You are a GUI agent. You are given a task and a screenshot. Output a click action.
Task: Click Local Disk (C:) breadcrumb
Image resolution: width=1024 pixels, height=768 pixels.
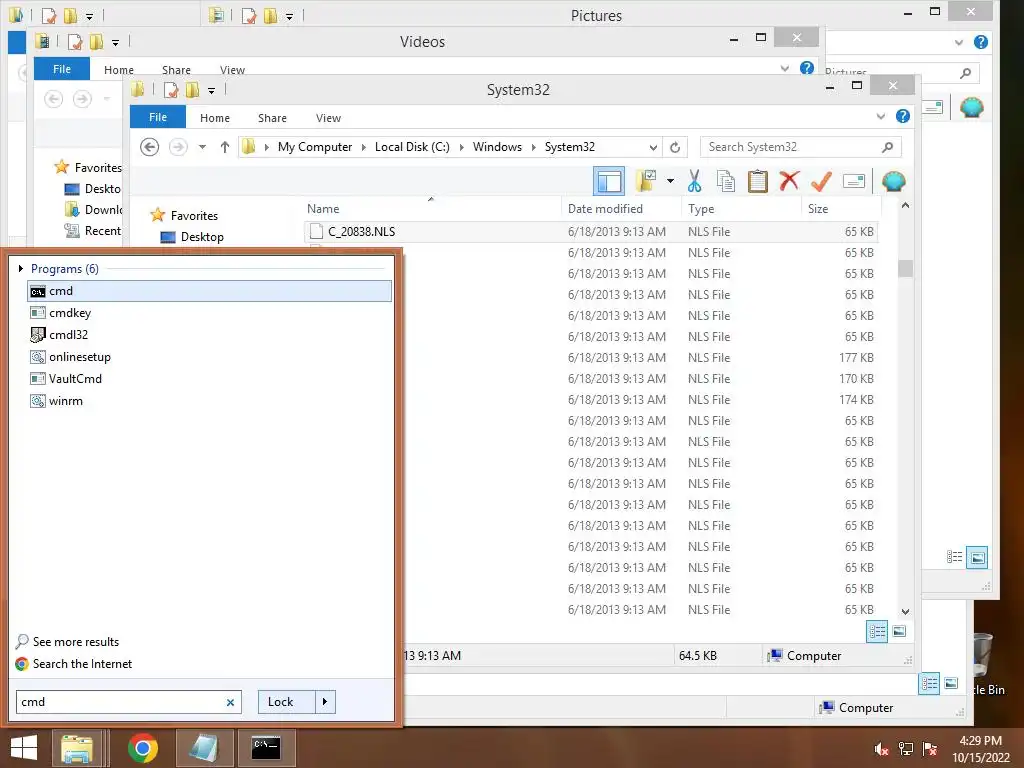[x=412, y=147]
